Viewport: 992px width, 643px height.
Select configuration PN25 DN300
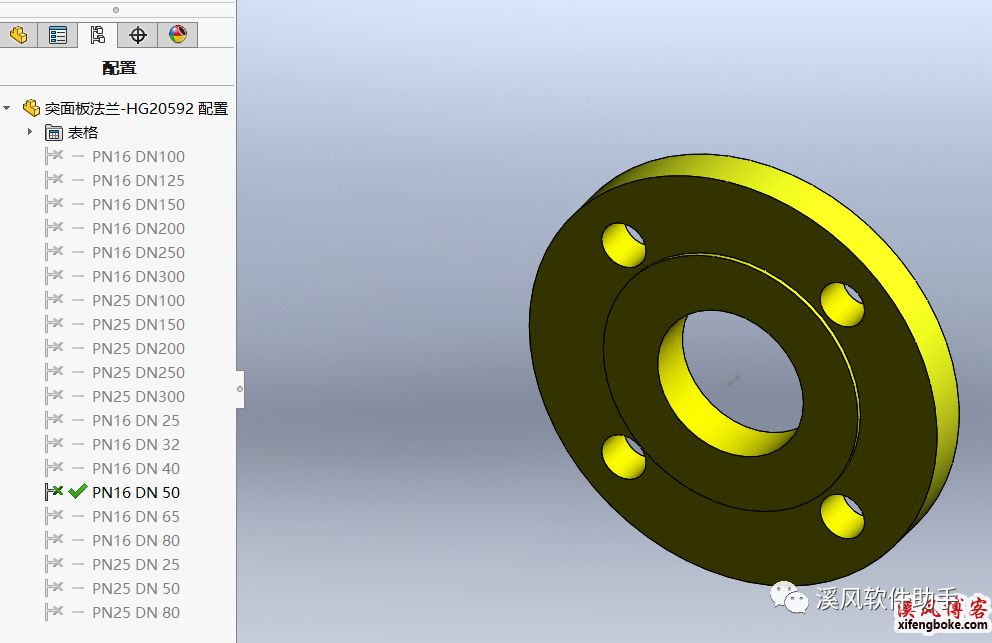pos(139,397)
